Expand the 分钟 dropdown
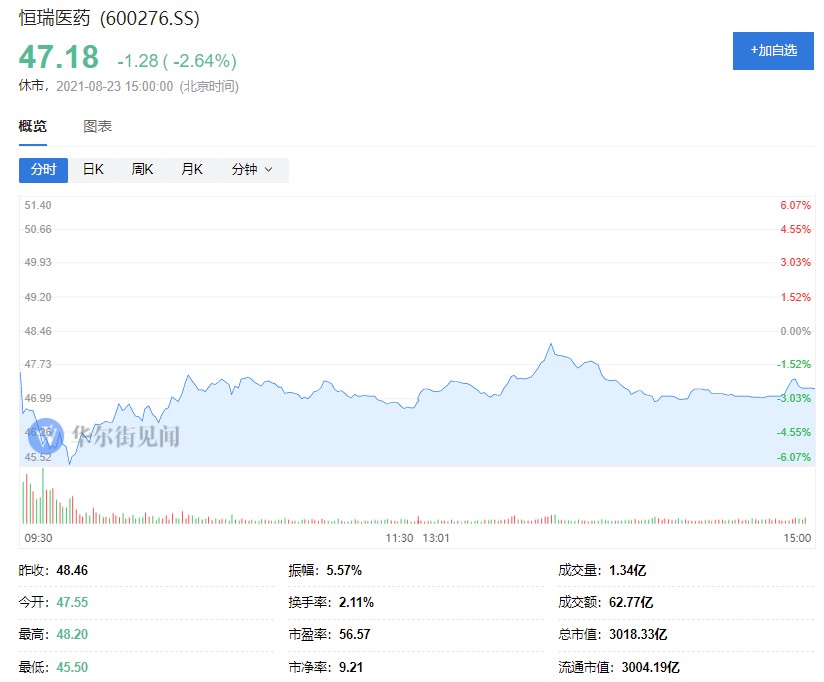 253,170
